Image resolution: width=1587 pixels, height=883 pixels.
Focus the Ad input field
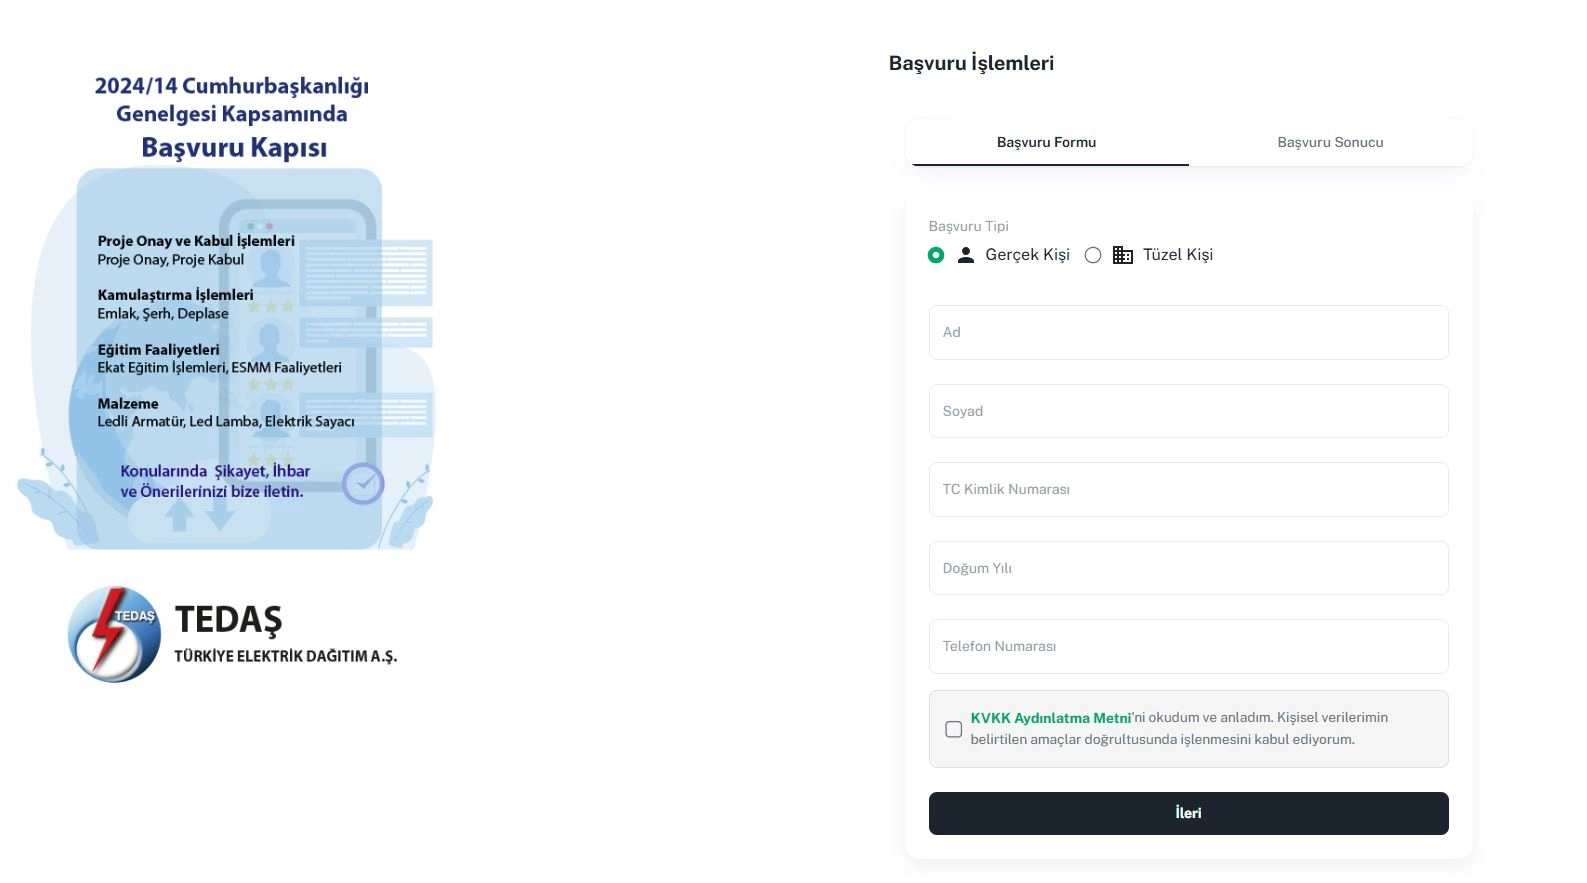point(1188,332)
